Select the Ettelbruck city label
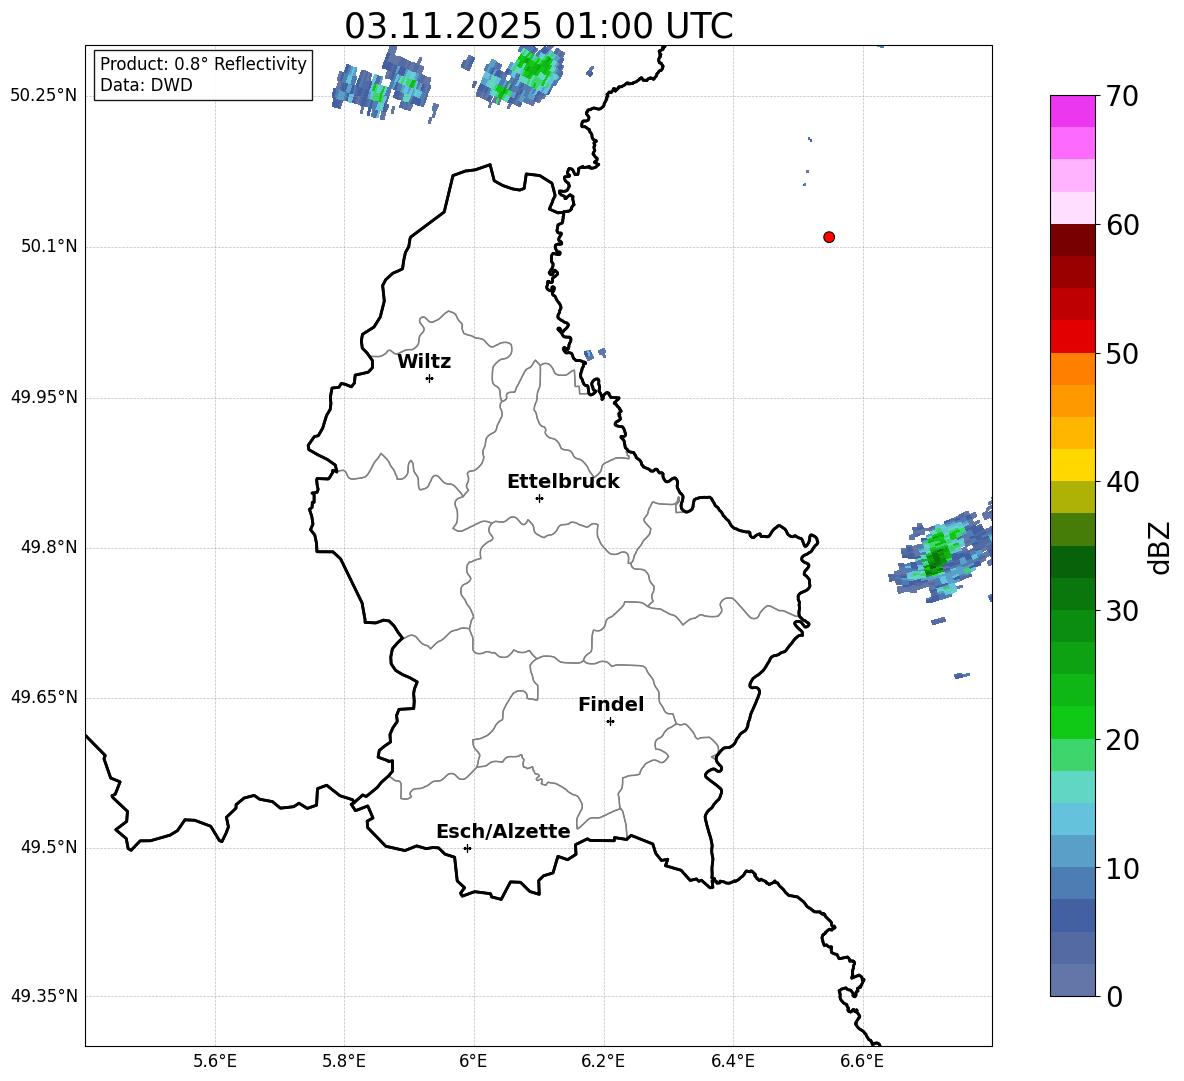1184x1081 pixels. tap(563, 482)
